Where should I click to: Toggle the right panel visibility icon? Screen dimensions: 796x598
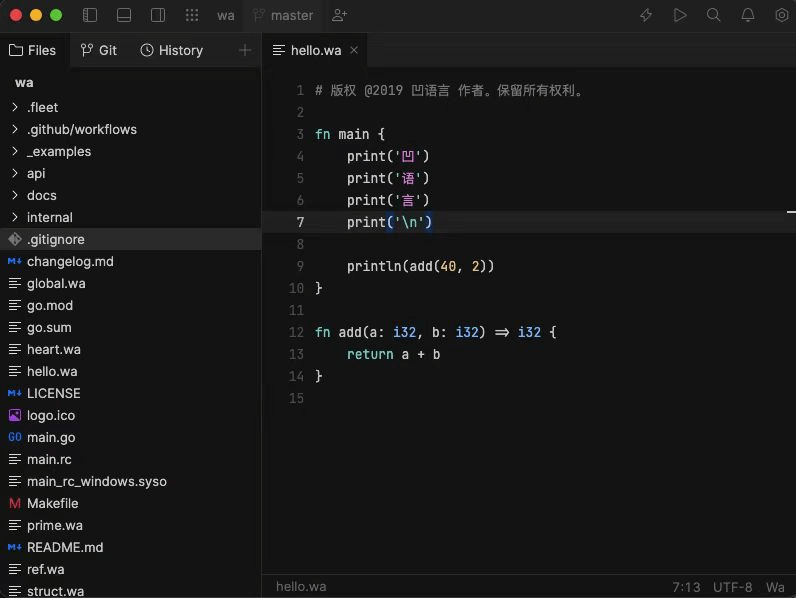click(x=158, y=15)
